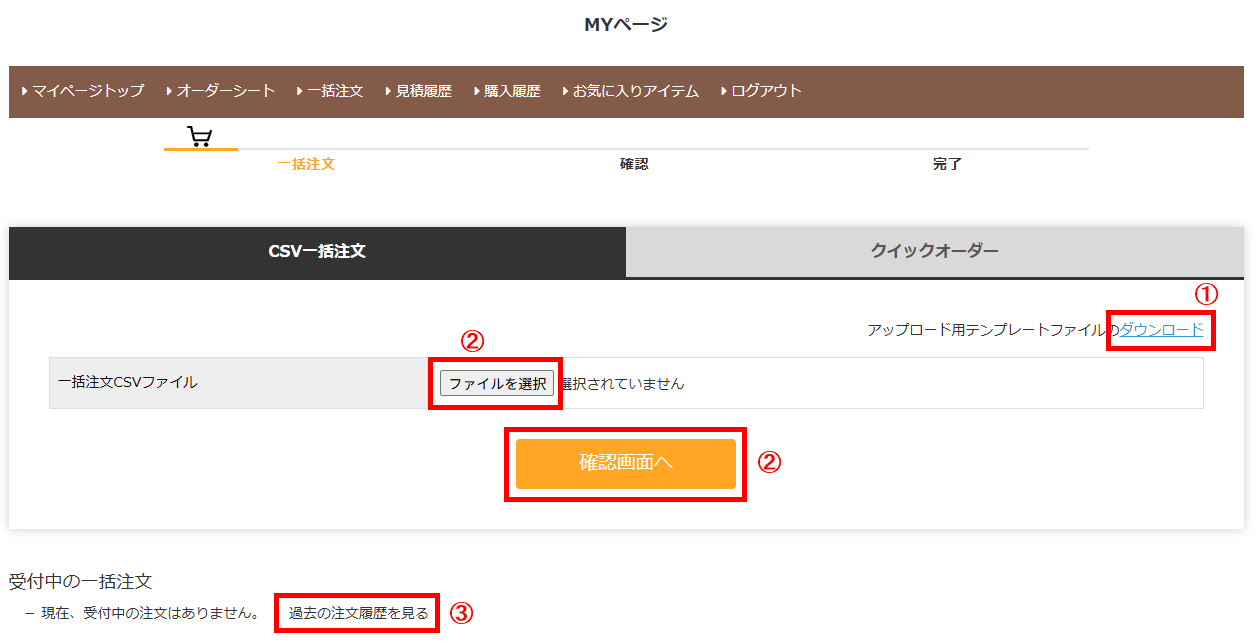
Task: Click ログアウト to log out
Action: pyautogui.click(x=766, y=91)
